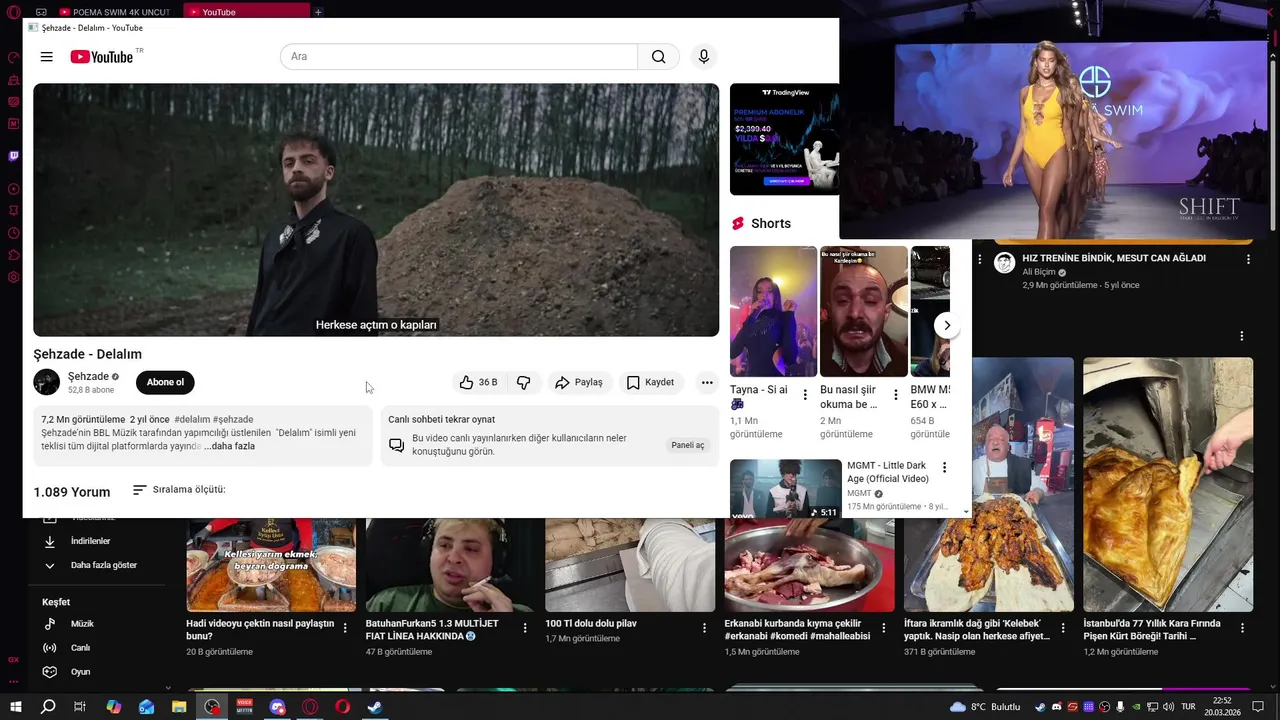Open Müzik under Keşfet
The image size is (1280, 720).
point(82,624)
